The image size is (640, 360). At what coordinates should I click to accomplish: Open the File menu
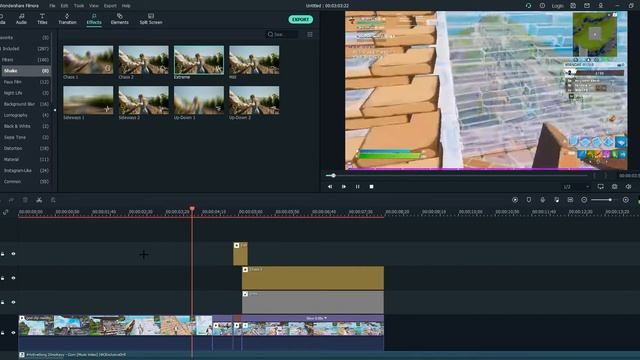pos(52,6)
